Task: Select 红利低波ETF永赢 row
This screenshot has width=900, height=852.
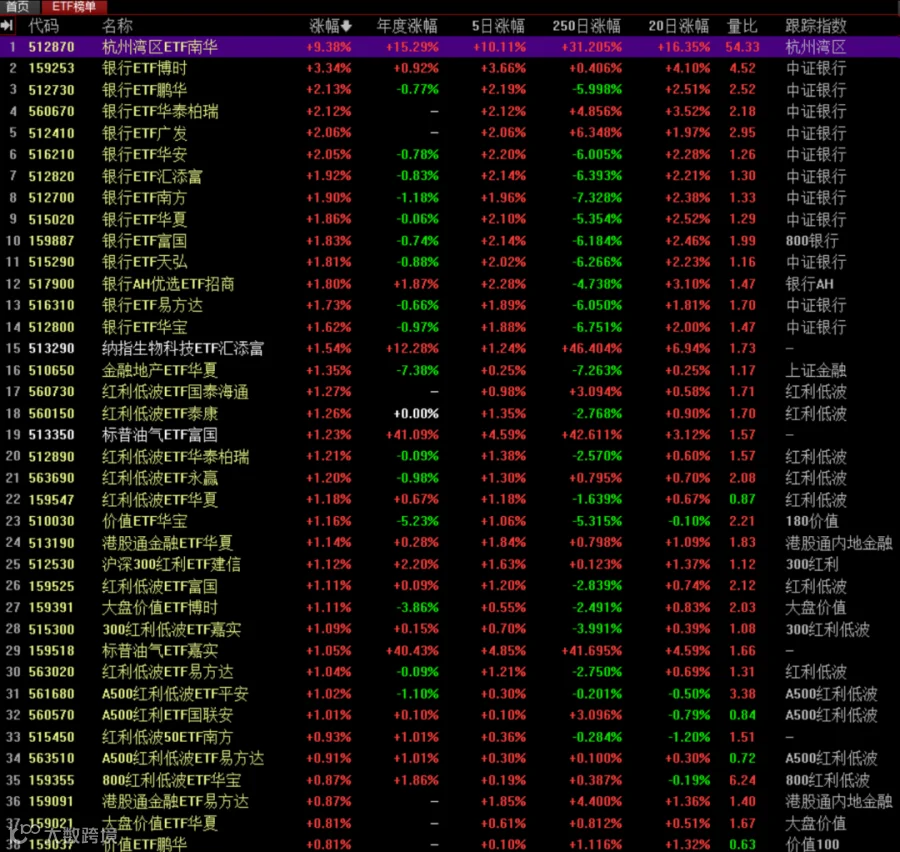Action: point(450,478)
